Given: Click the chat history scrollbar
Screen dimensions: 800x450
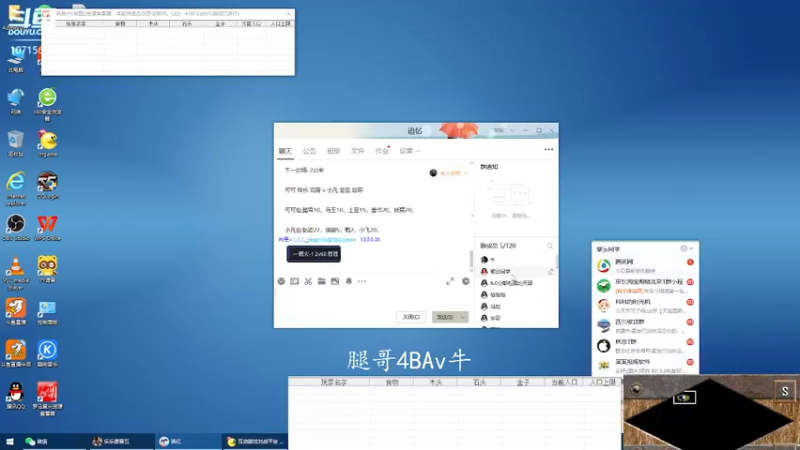Looking at the screenshot, I should [x=471, y=258].
